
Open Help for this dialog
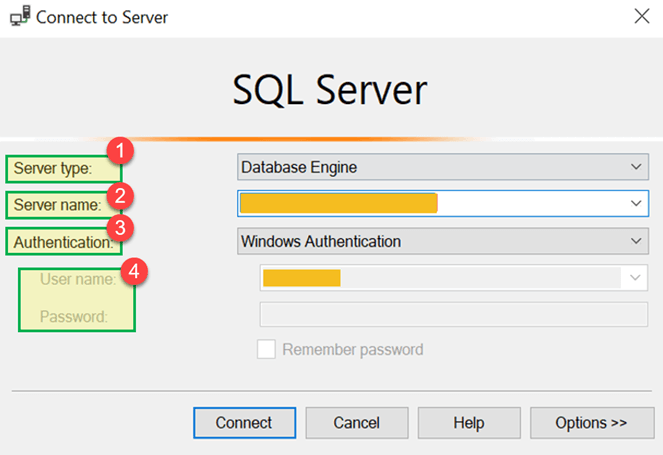coord(468,423)
